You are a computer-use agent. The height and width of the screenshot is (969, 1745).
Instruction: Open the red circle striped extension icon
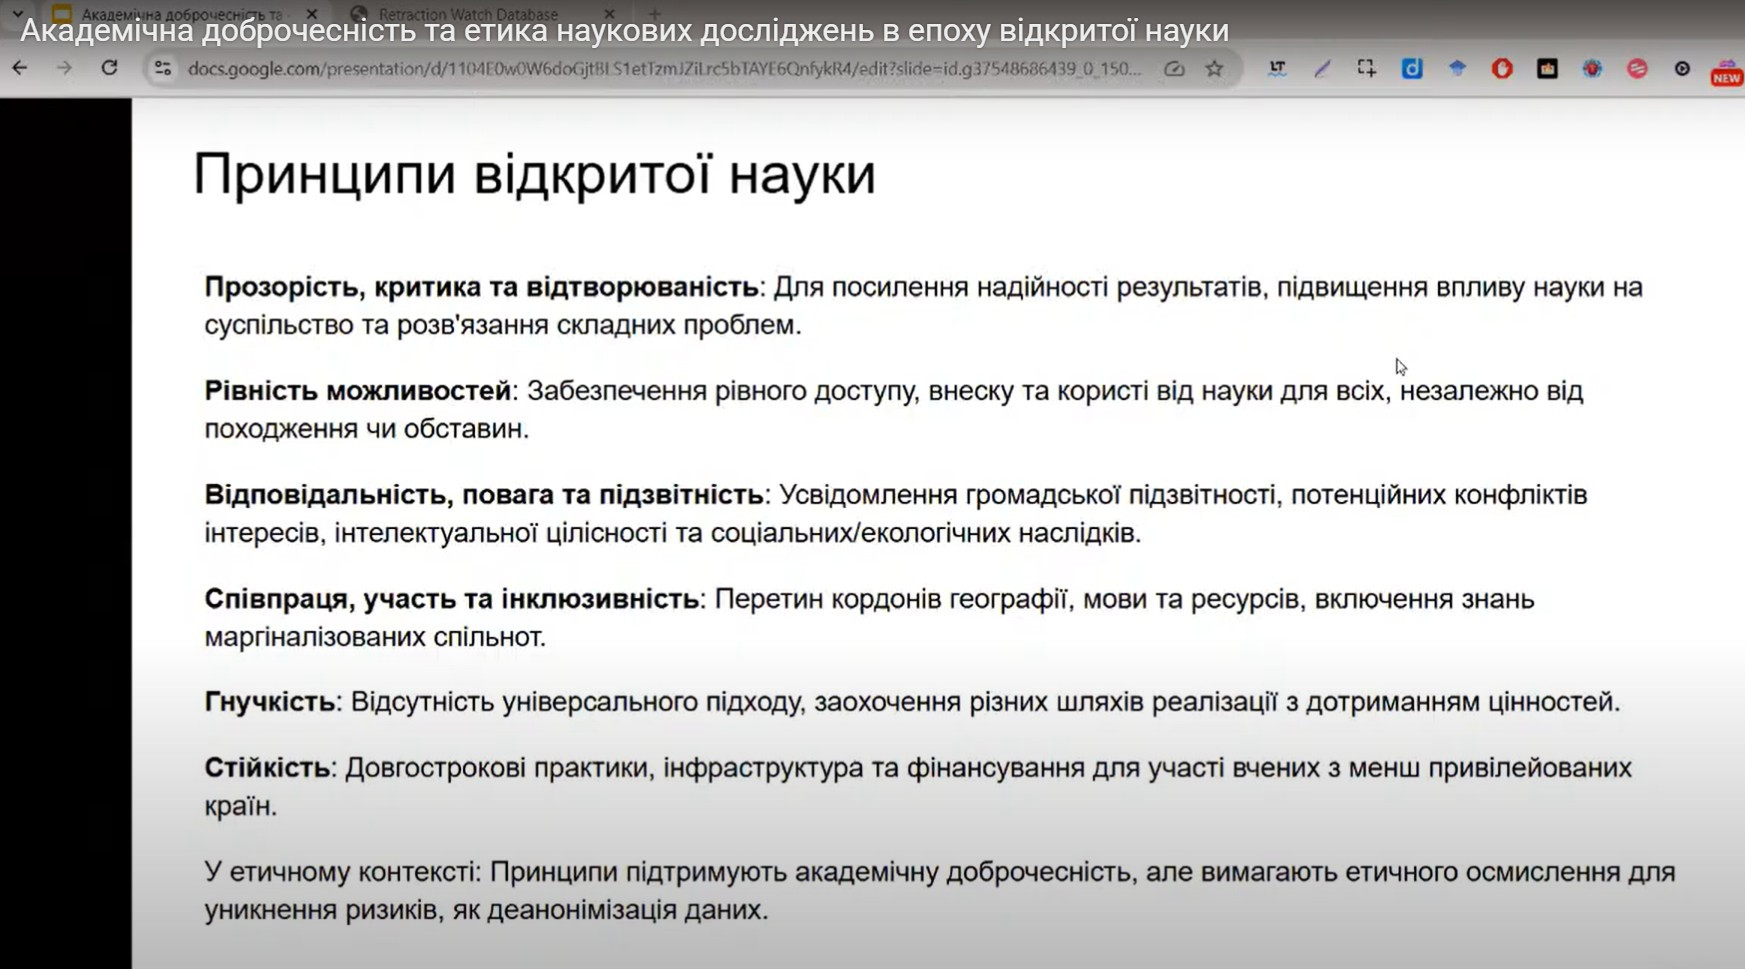click(1637, 68)
